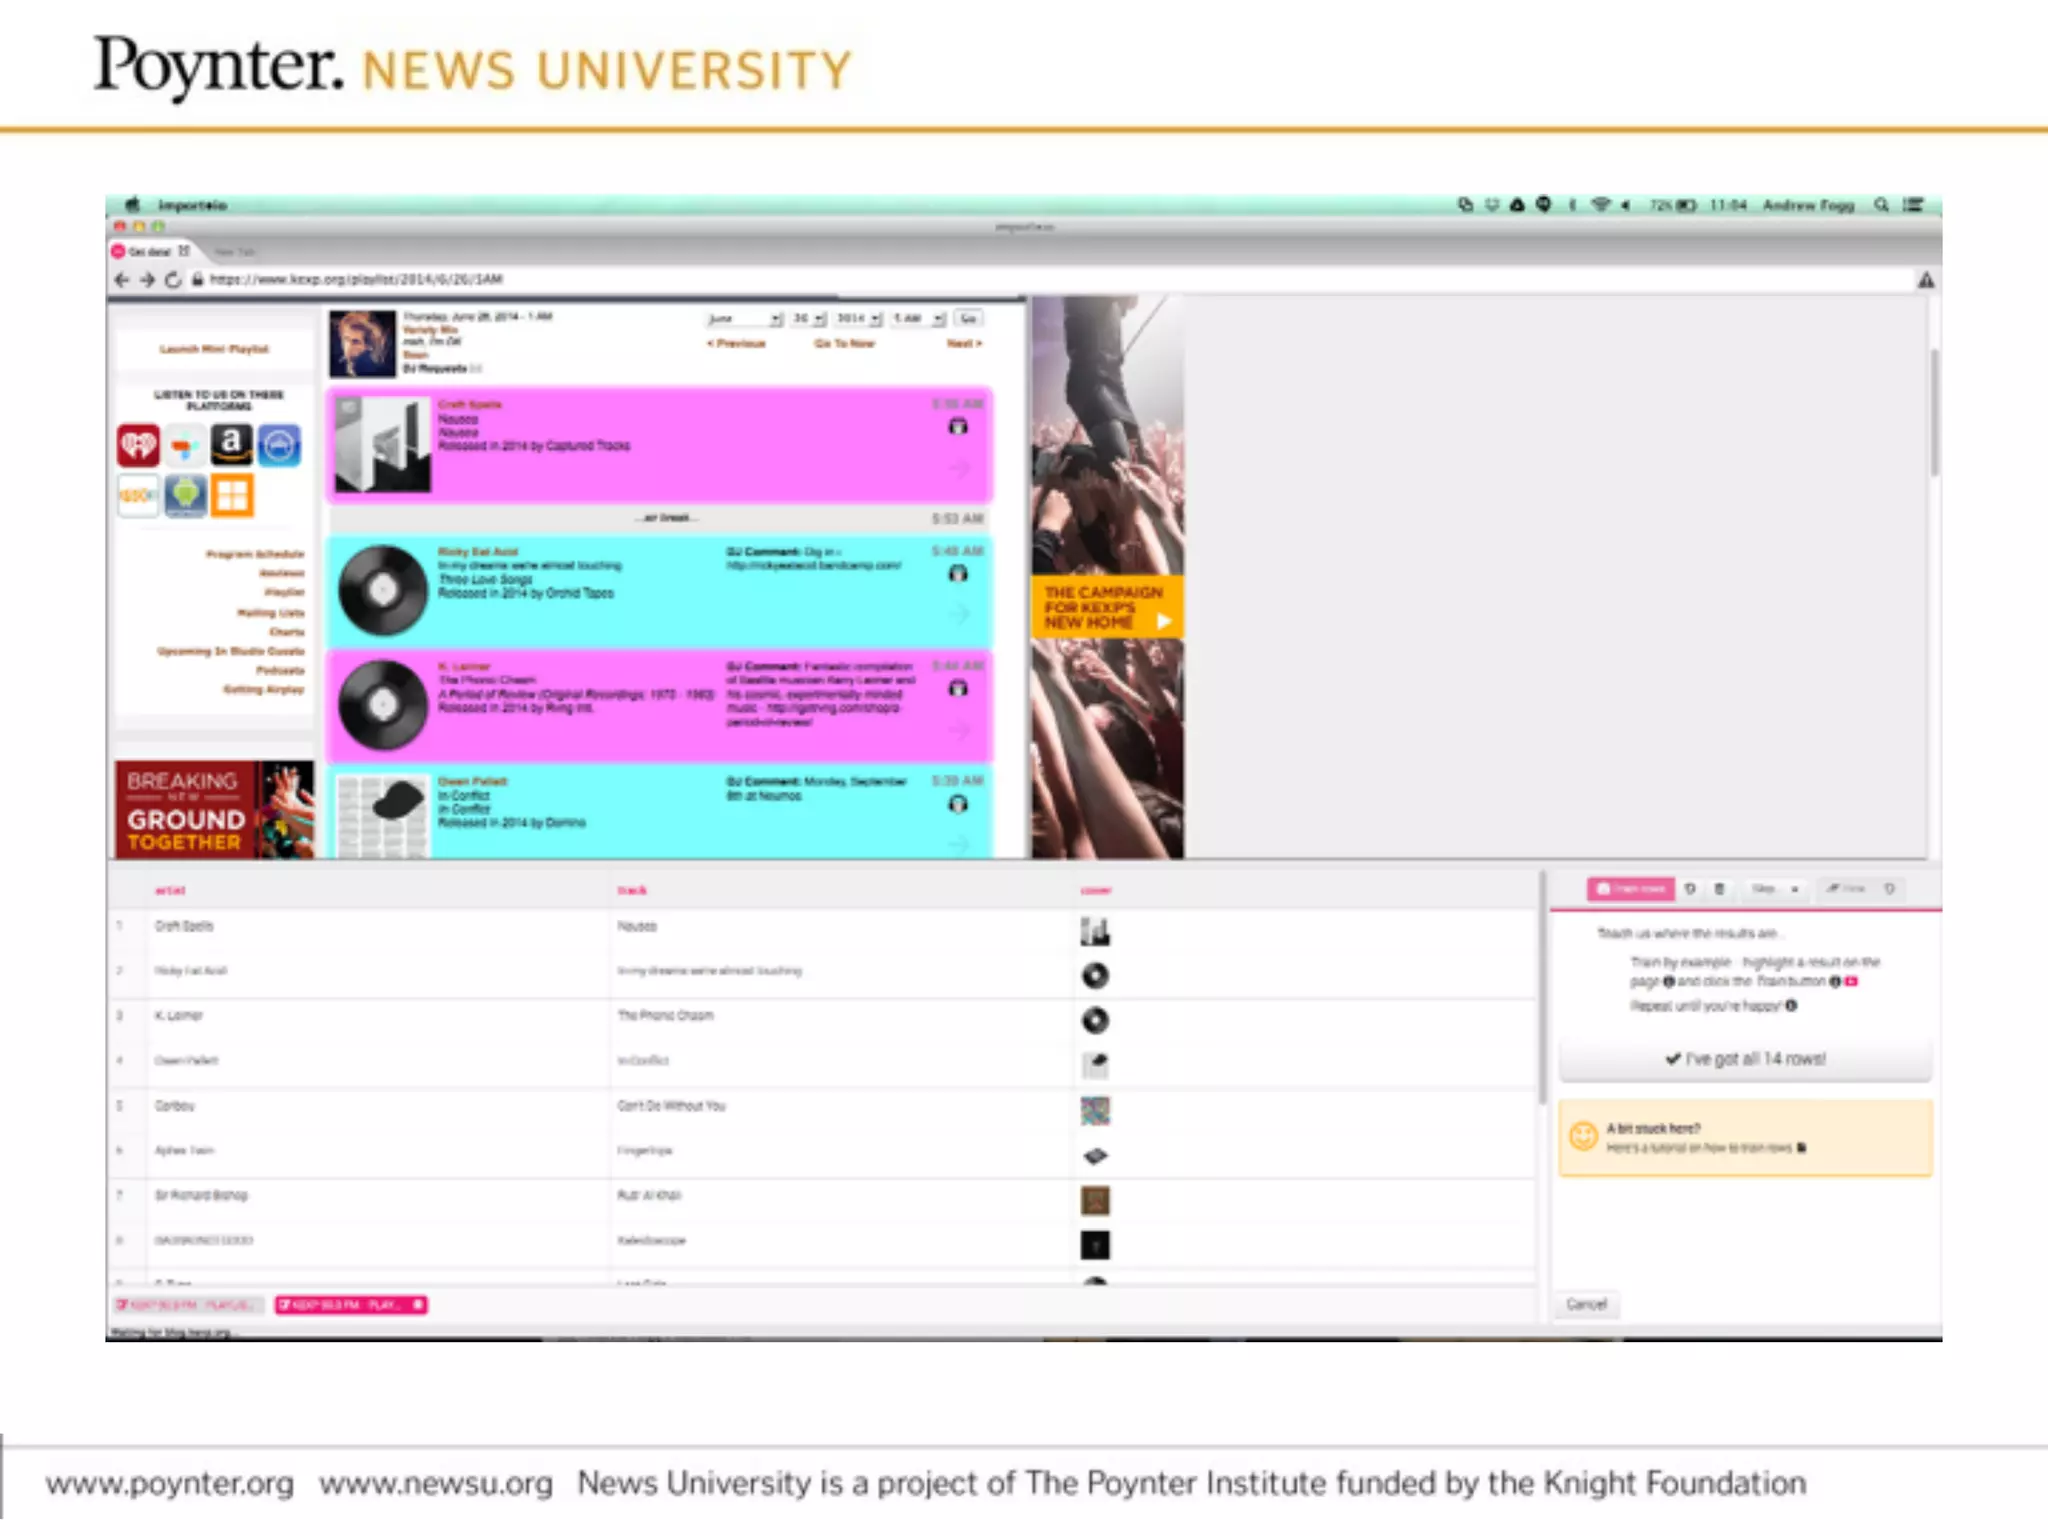Click the Previous playlist link
Viewport: 2048px width, 1536px height.
[736, 344]
